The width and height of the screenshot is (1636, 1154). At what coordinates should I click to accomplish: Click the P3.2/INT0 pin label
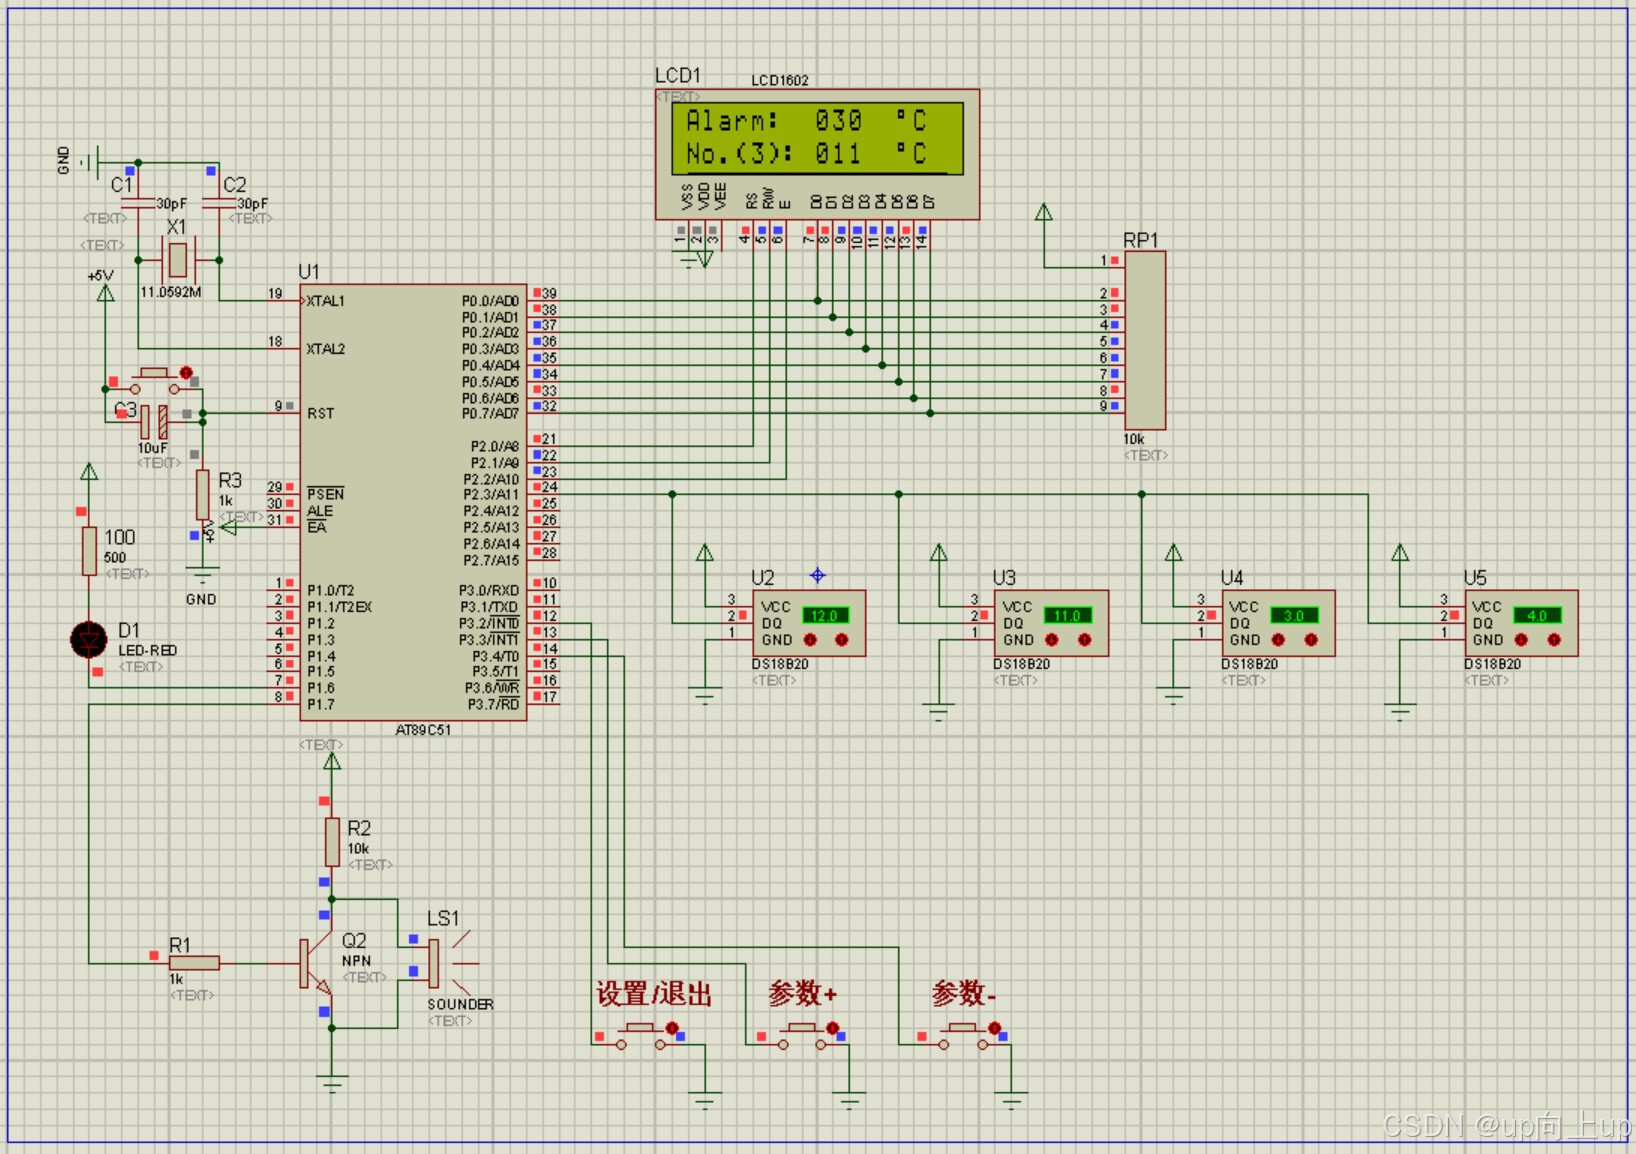pyautogui.click(x=489, y=623)
